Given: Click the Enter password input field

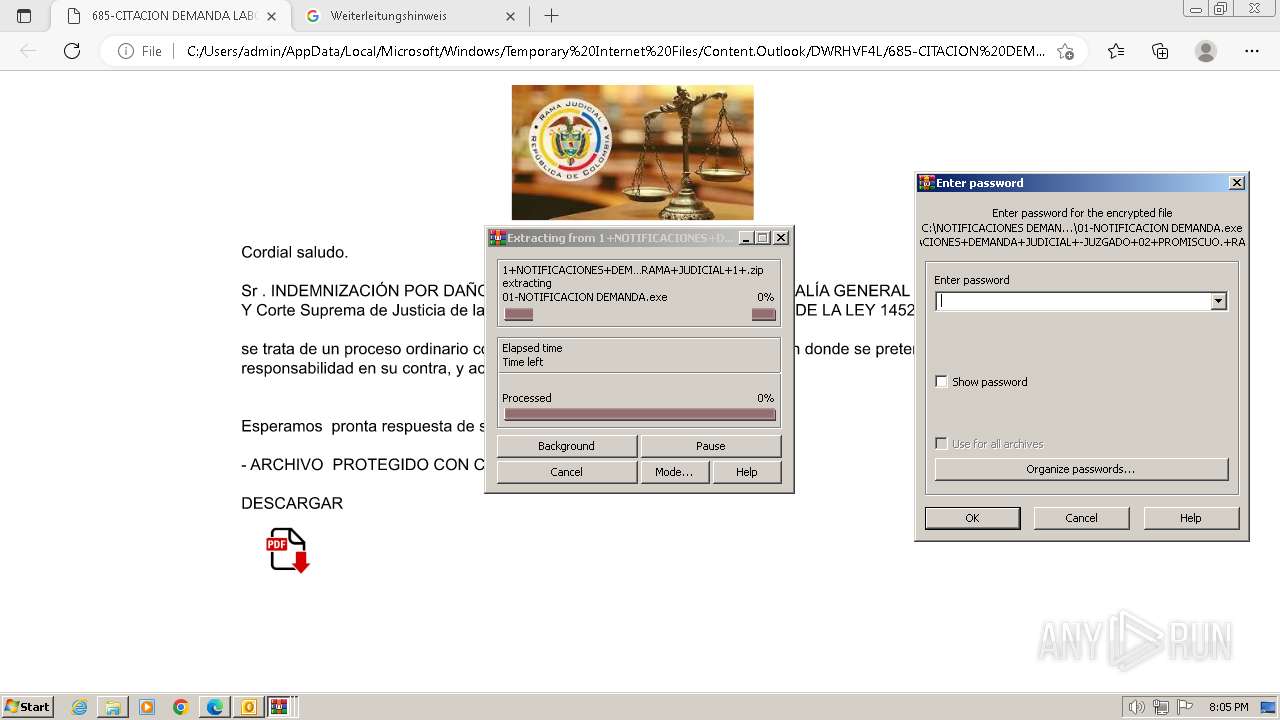Looking at the screenshot, I should point(1073,301).
